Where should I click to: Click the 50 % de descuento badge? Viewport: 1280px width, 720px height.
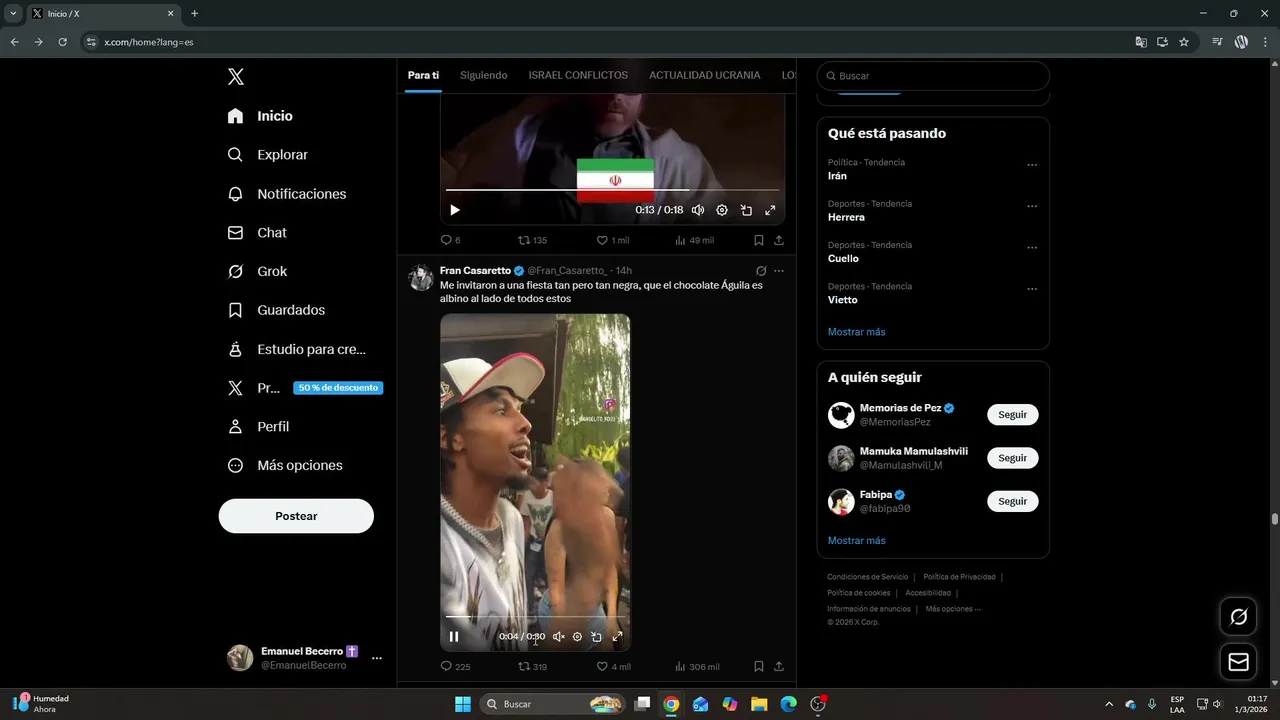[x=338, y=388]
